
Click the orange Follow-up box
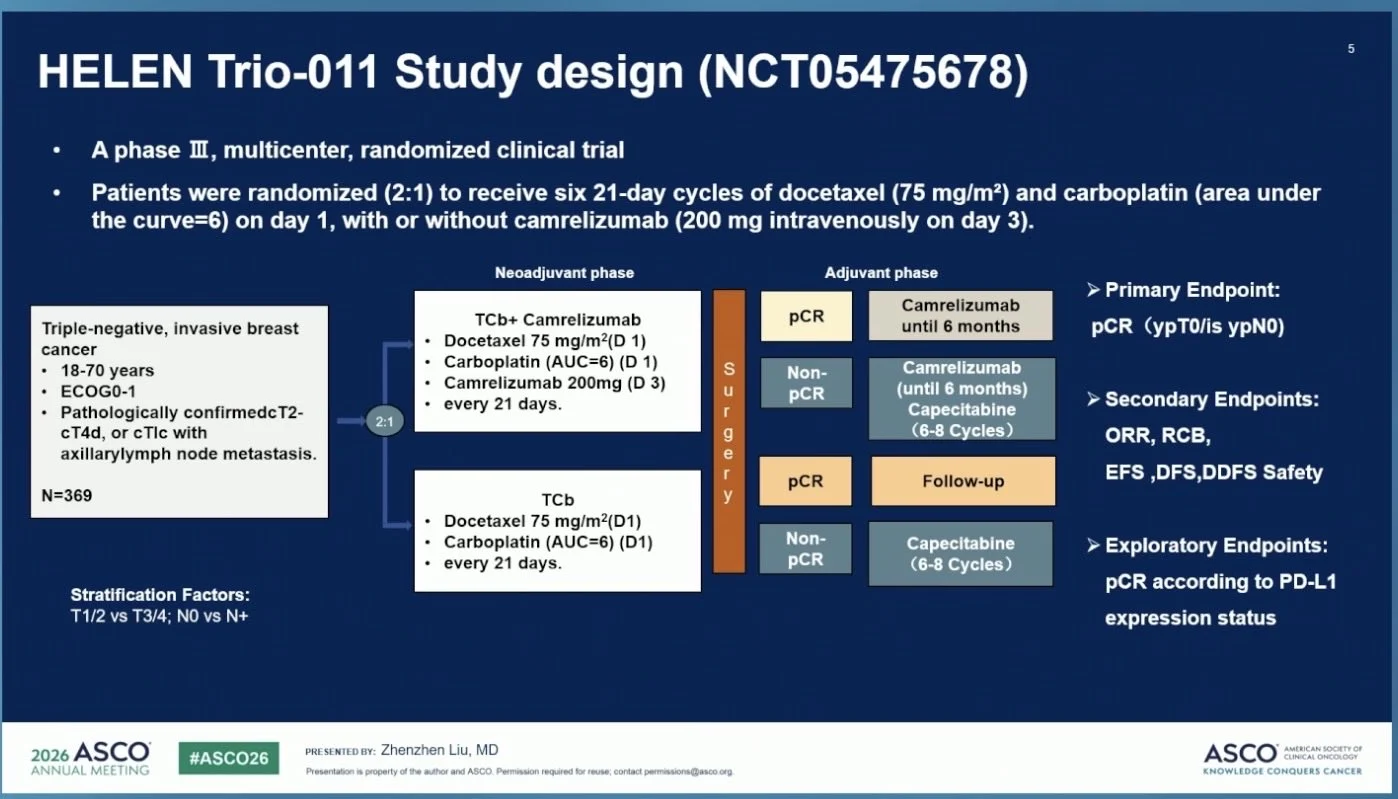click(964, 481)
